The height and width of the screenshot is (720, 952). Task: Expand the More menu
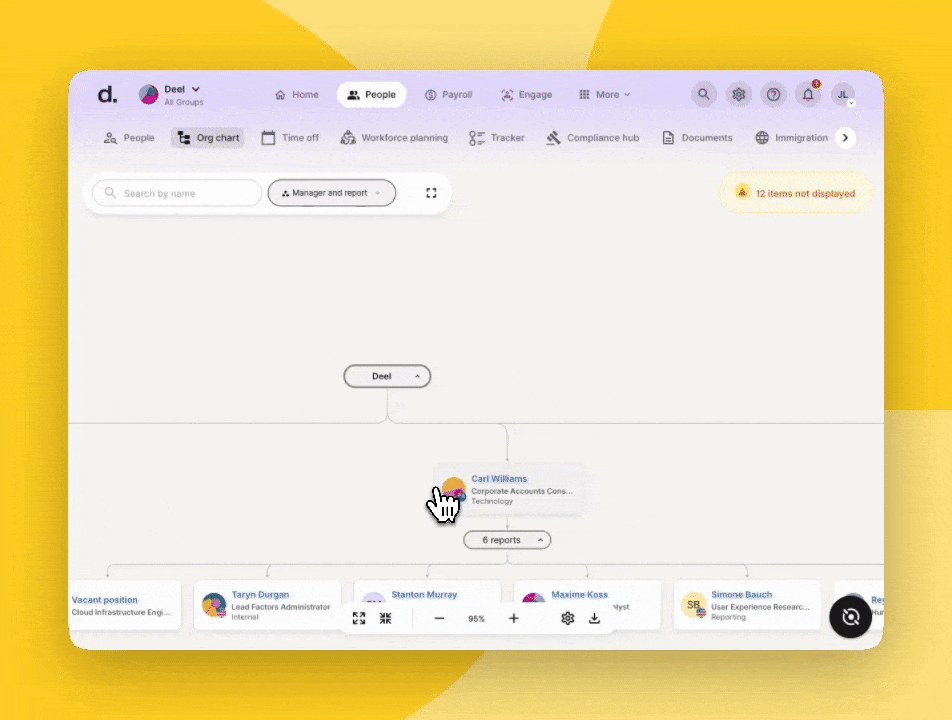[x=605, y=95]
